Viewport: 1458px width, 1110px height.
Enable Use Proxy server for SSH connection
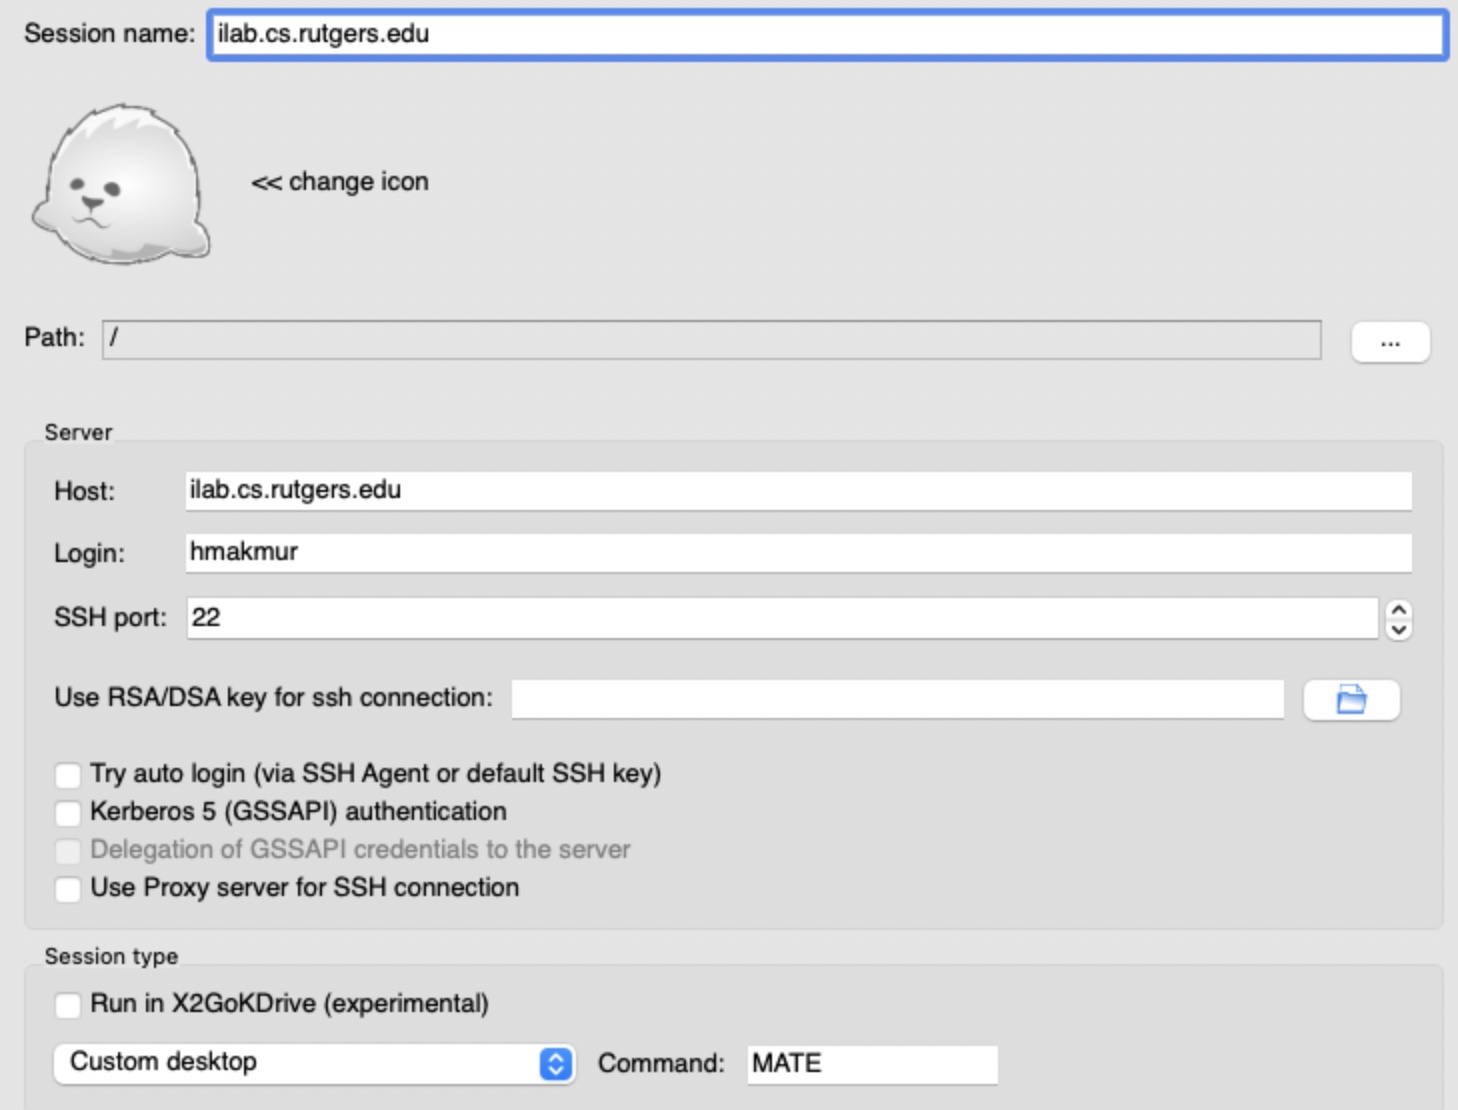click(68, 889)
